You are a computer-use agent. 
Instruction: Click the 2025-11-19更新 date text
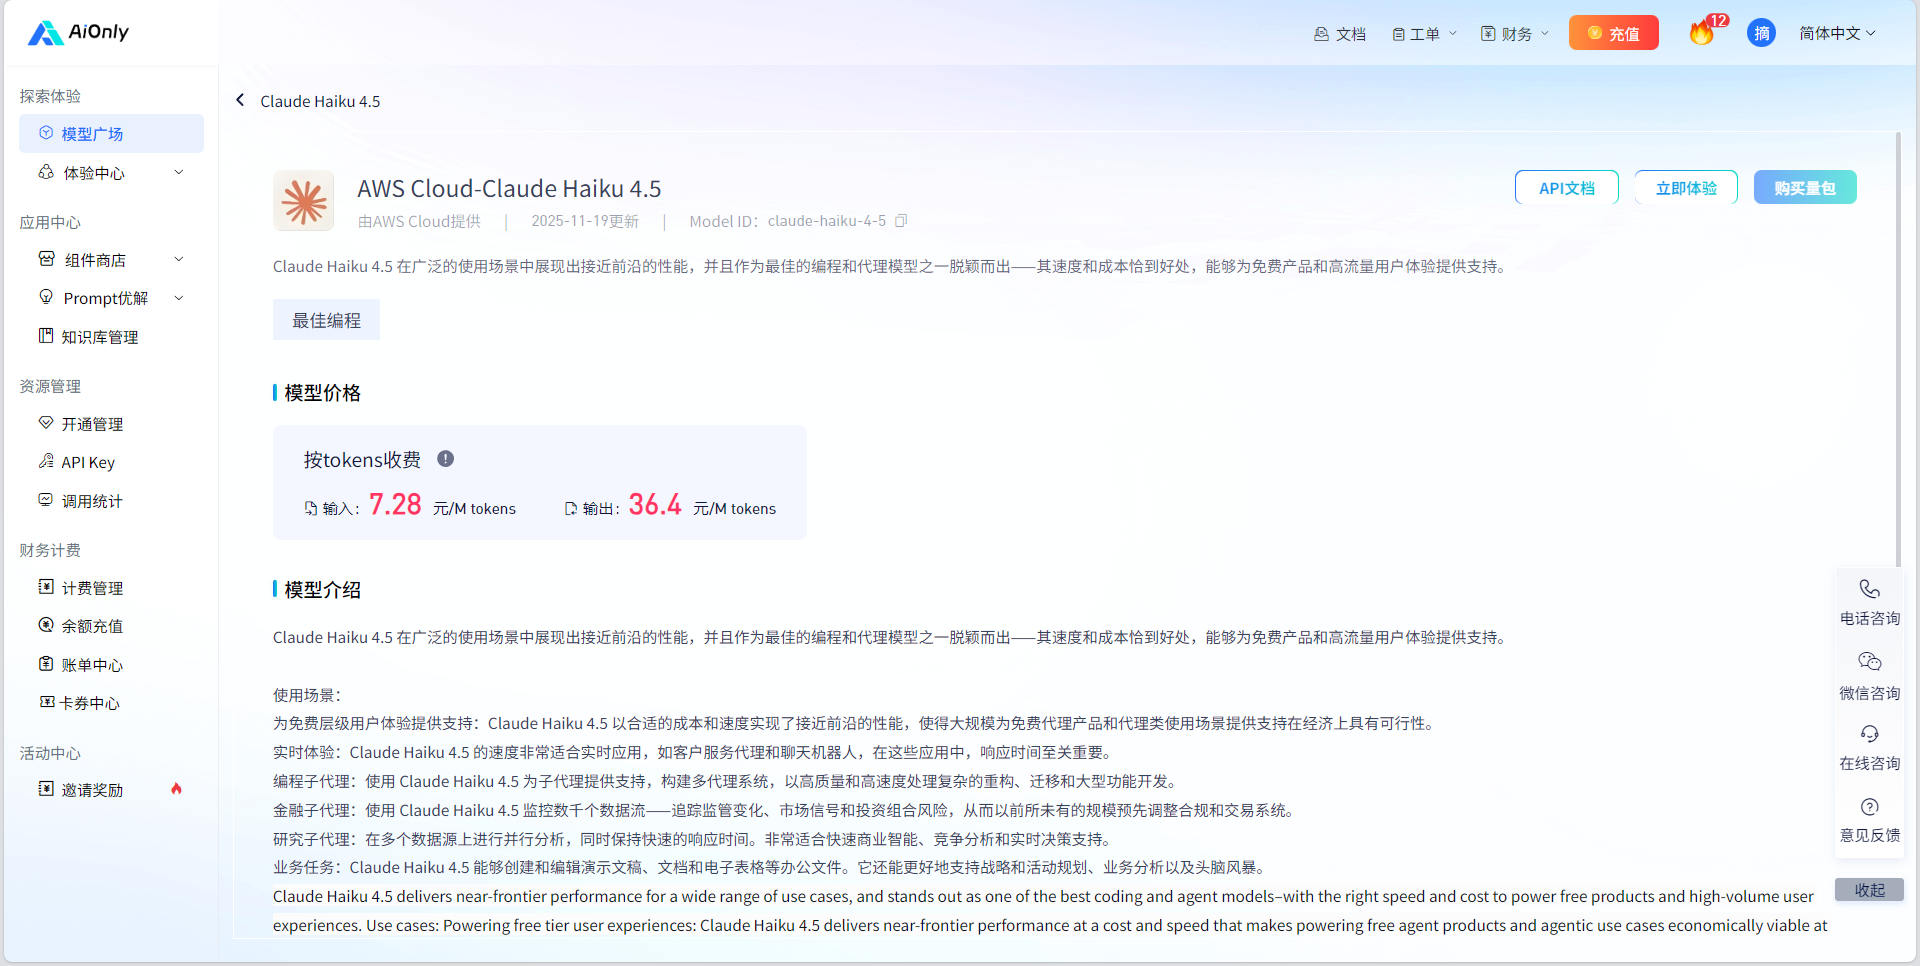[x=585, y=221]
